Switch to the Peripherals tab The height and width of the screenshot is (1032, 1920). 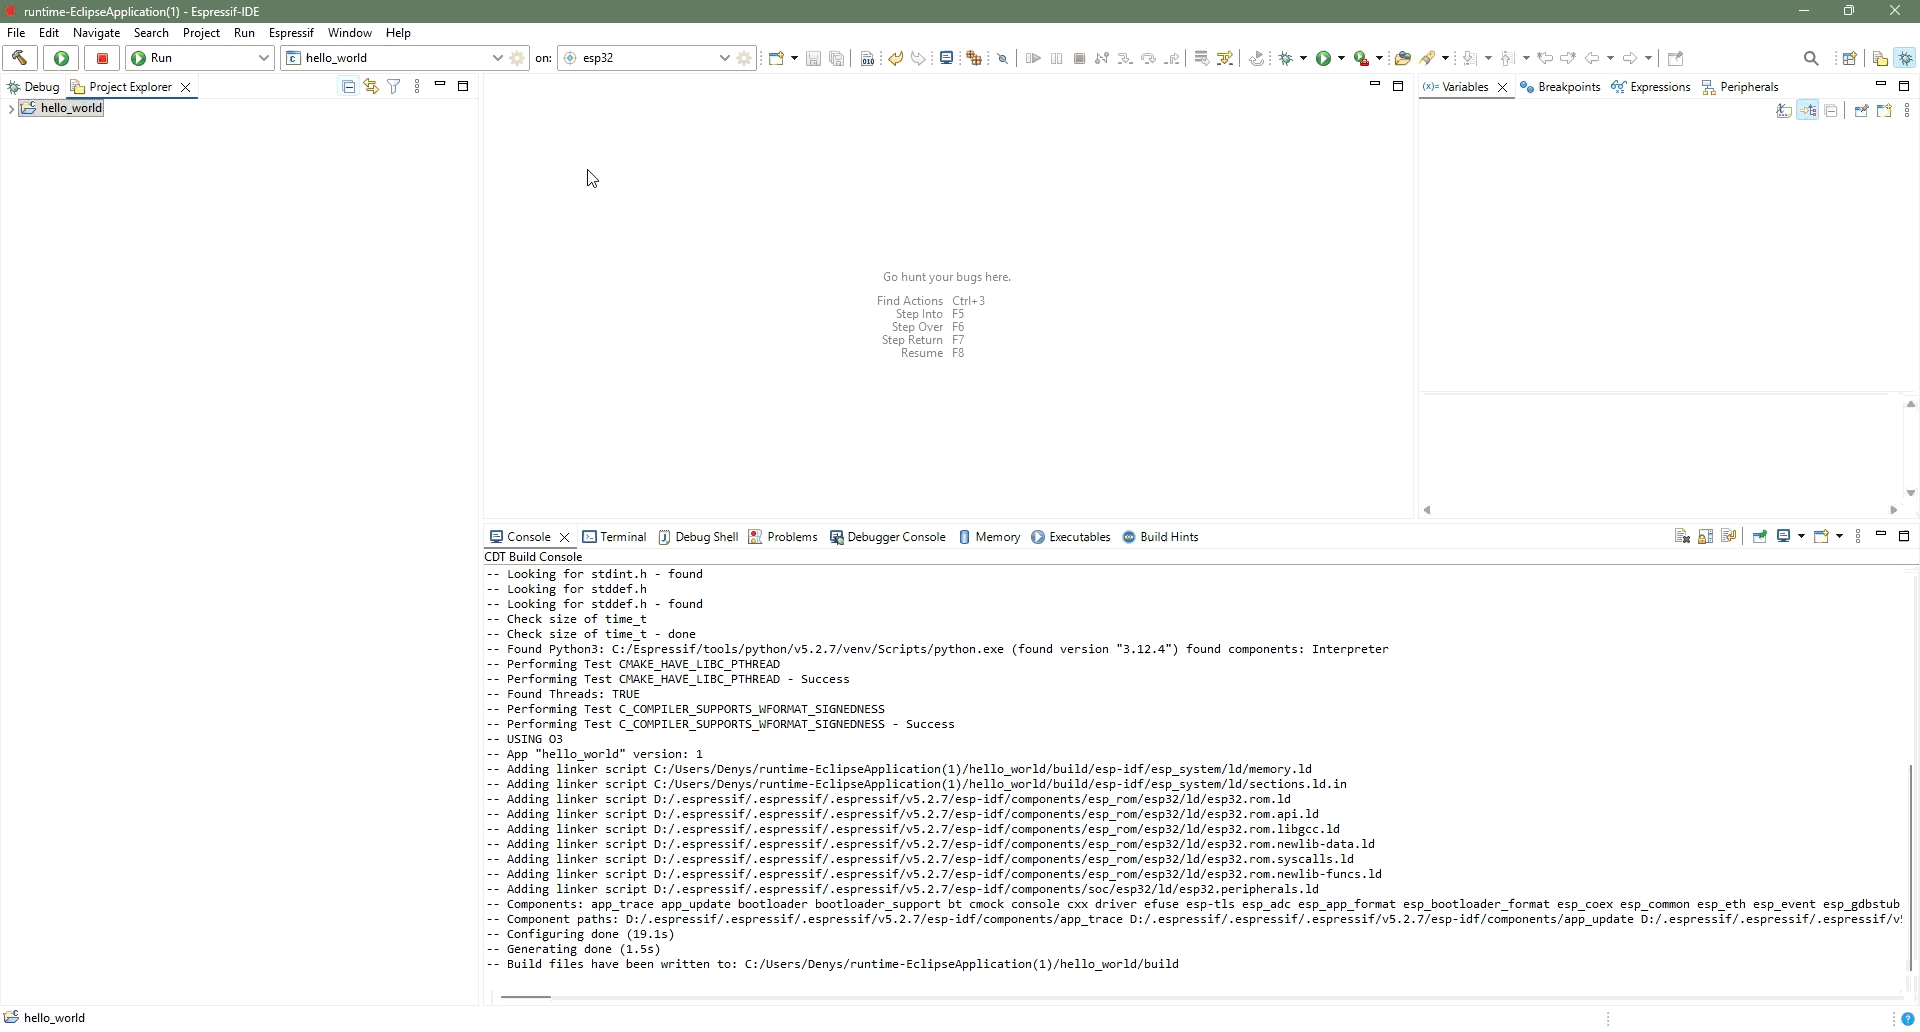1740,87
